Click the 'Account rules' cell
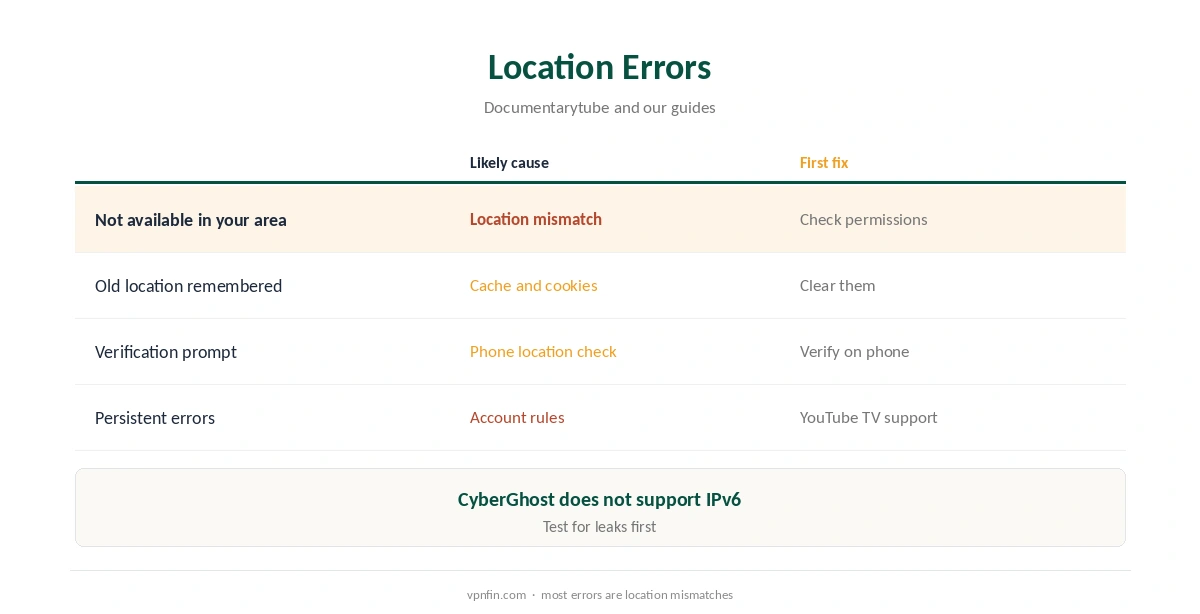 pyautogui.click(x=517, y=418)
